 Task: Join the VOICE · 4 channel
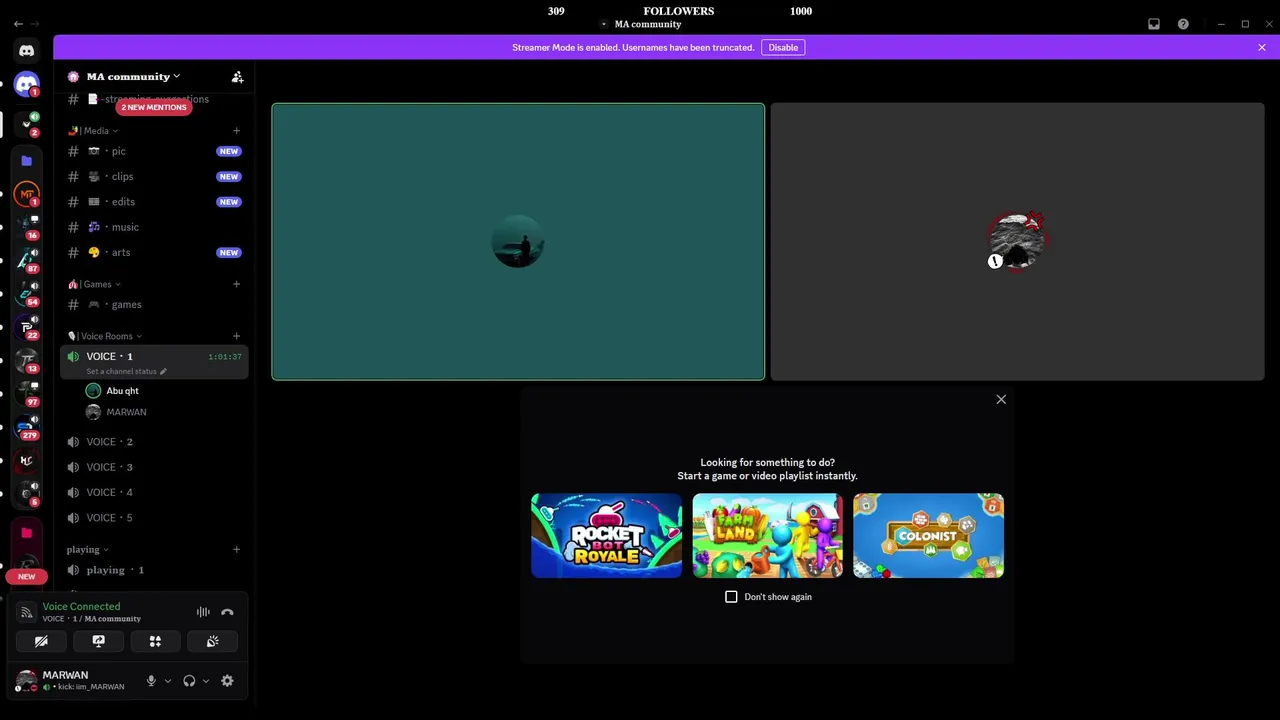pyautogui.click(x=154, y=492)
